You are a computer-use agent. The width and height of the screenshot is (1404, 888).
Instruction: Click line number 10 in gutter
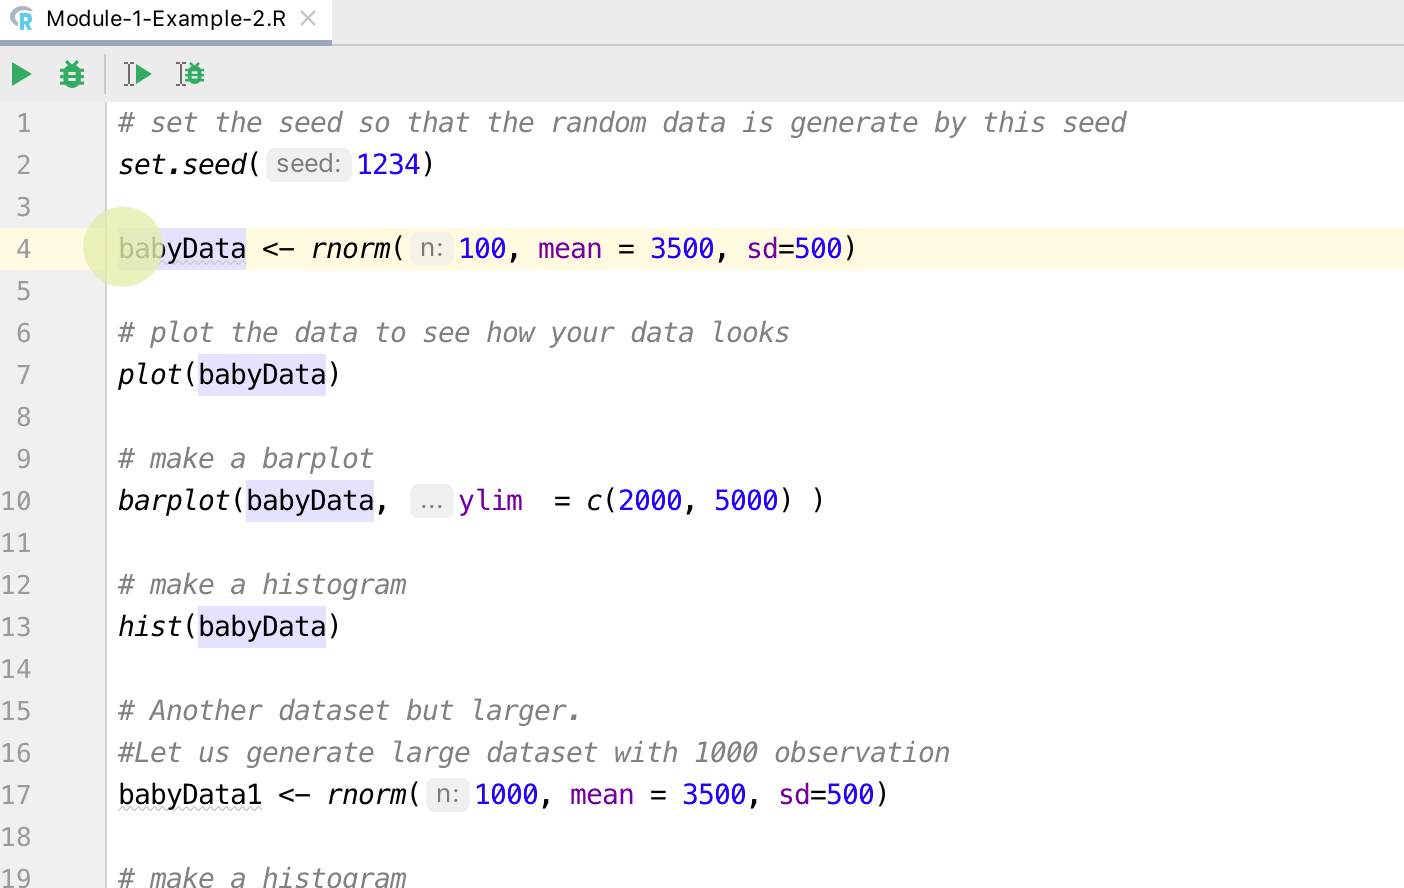click(16, 501)
